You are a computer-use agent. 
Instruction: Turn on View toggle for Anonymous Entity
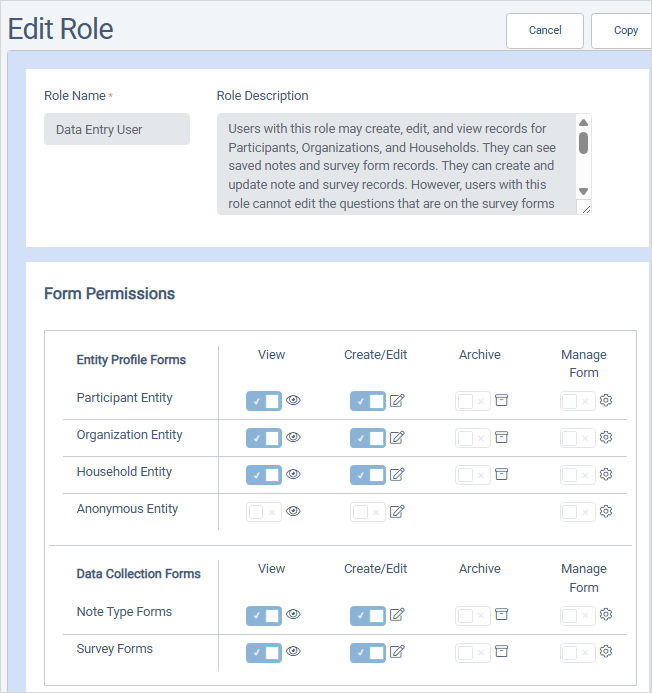(264, 512)
